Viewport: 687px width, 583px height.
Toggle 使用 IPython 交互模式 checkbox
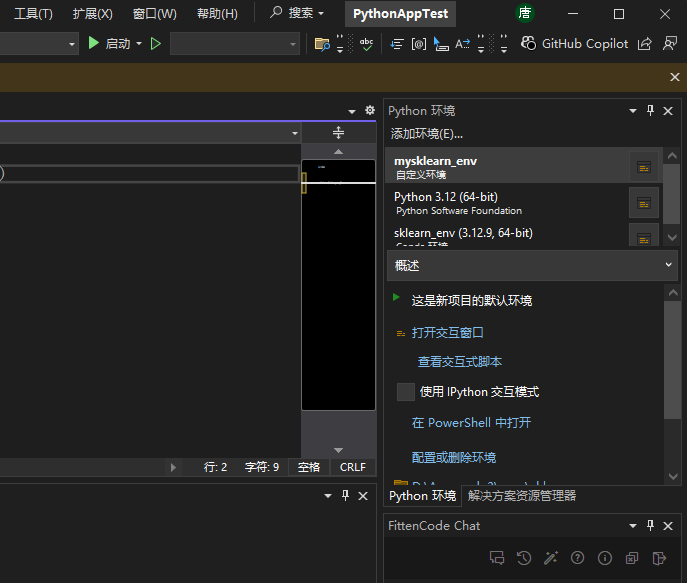coord(406,392)
